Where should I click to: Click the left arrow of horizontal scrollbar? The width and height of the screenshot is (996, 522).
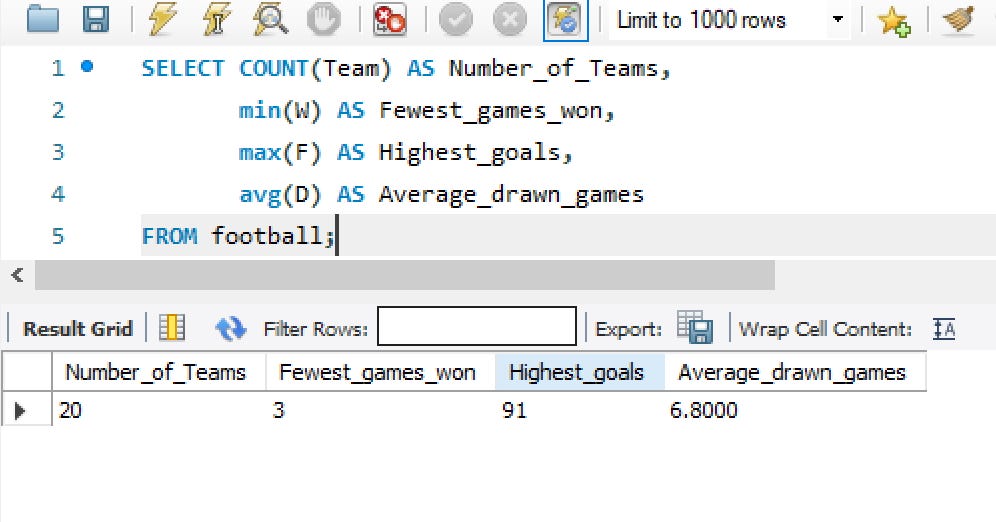pyautogui.click(x=17, y=275)
